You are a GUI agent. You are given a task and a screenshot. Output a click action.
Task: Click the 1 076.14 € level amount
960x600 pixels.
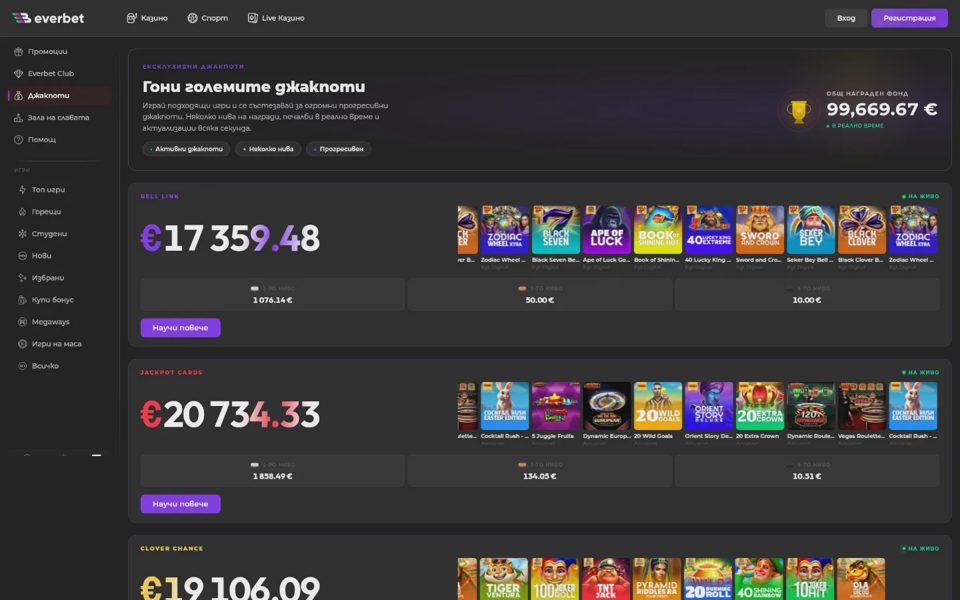point(272,300)
